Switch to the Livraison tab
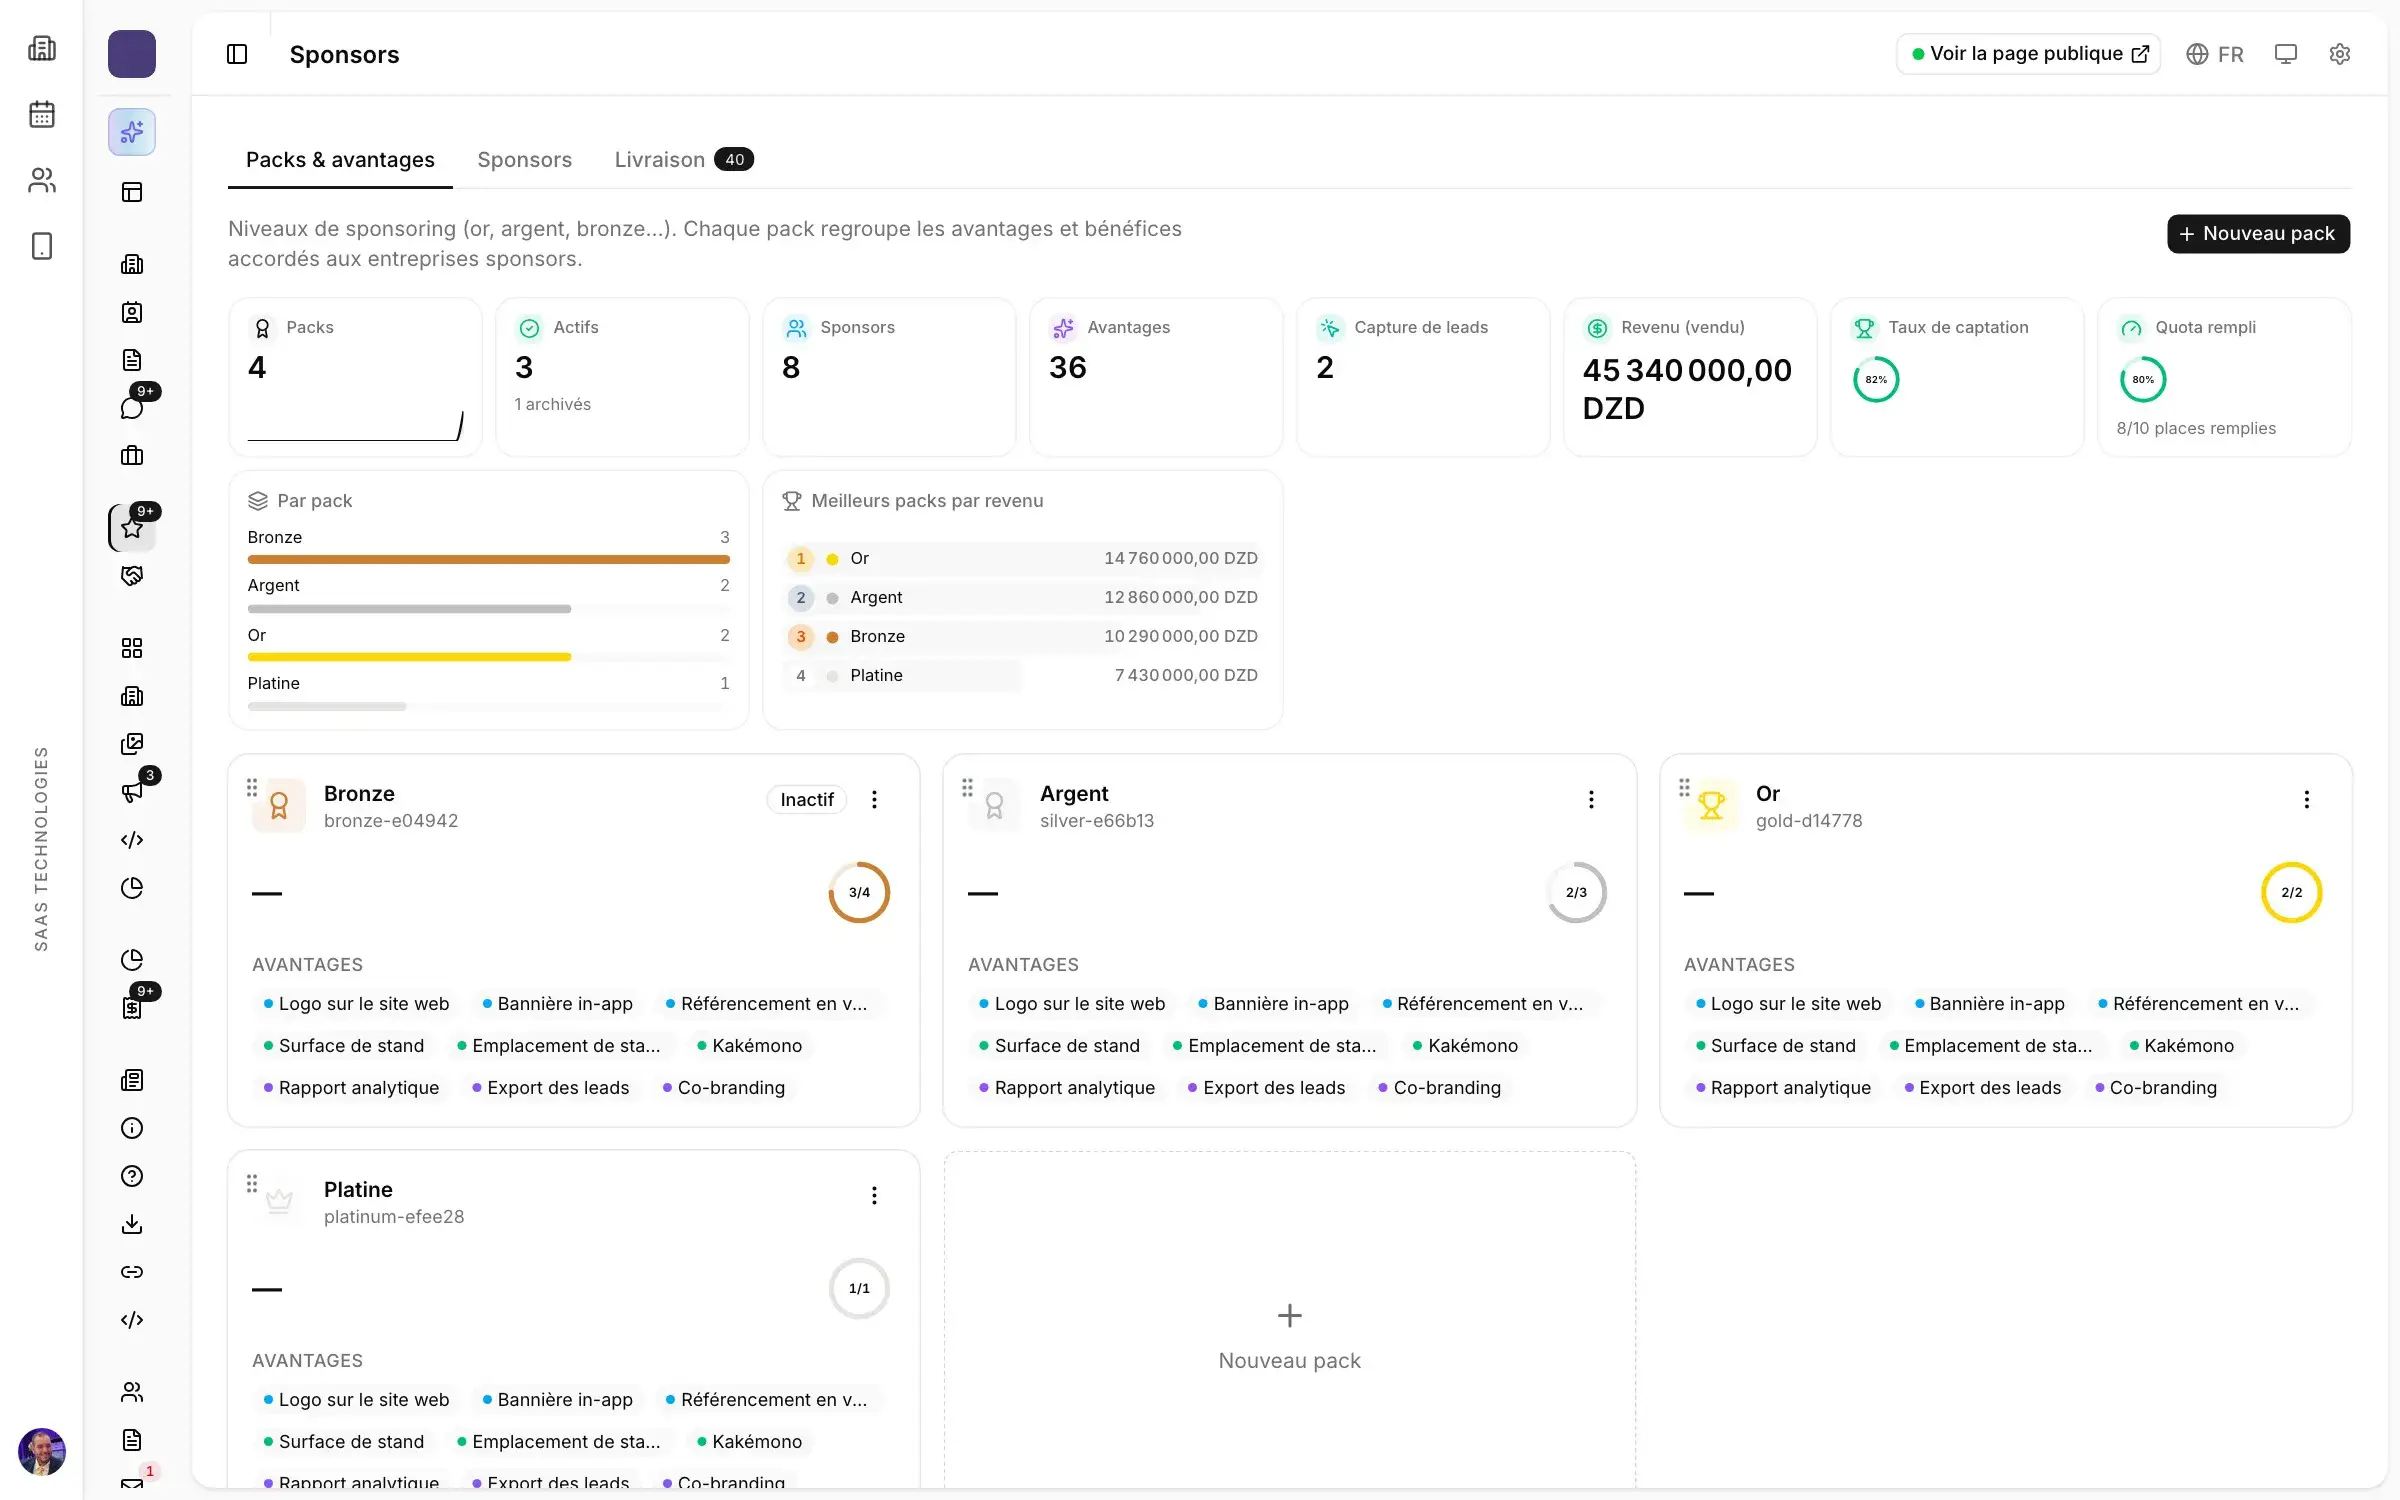 684,160
